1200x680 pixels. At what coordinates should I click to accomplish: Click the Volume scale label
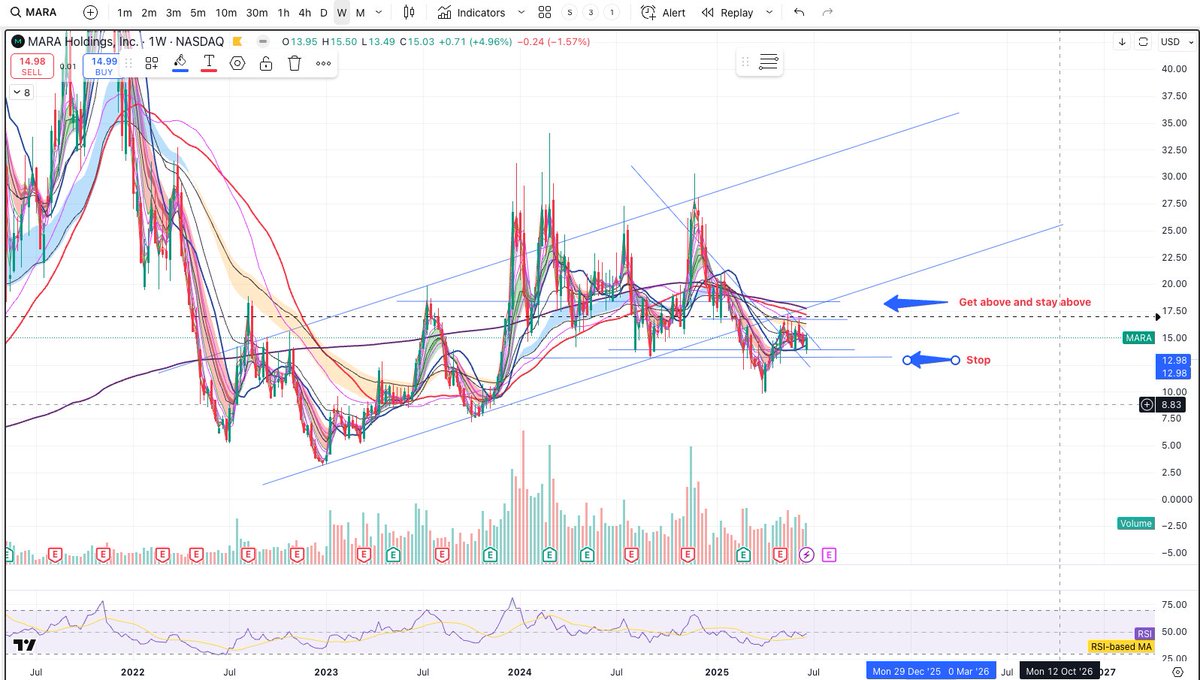pos(1135,523)
